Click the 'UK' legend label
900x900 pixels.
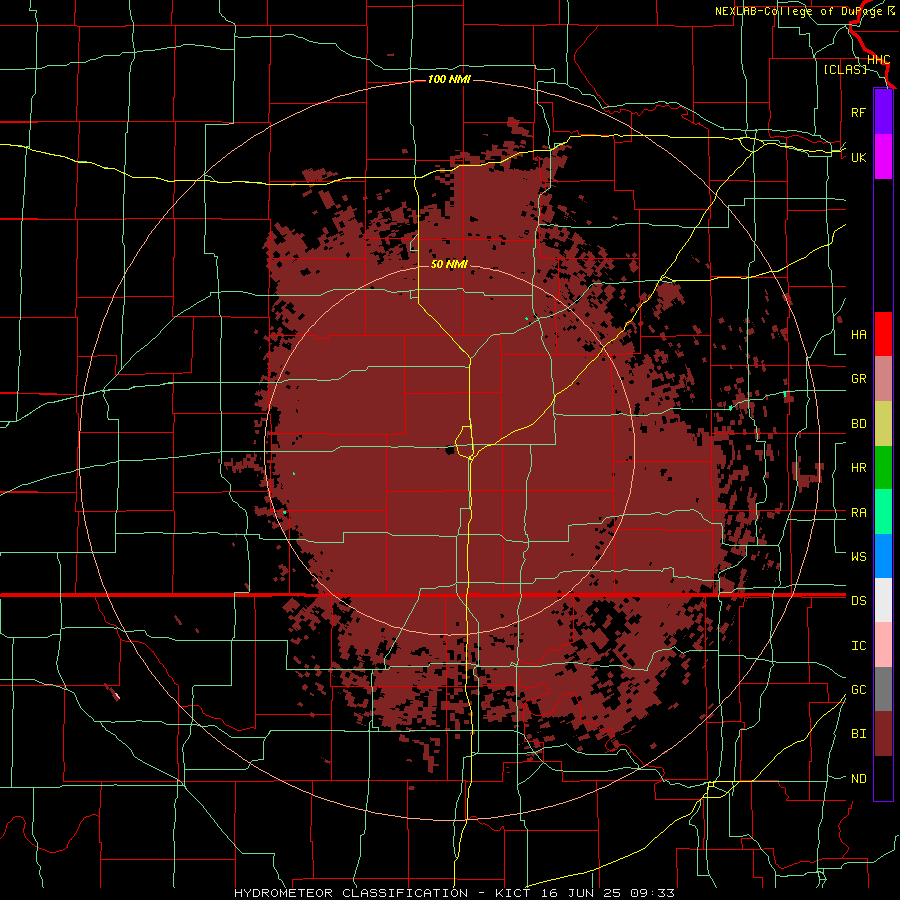click(858, 157)
